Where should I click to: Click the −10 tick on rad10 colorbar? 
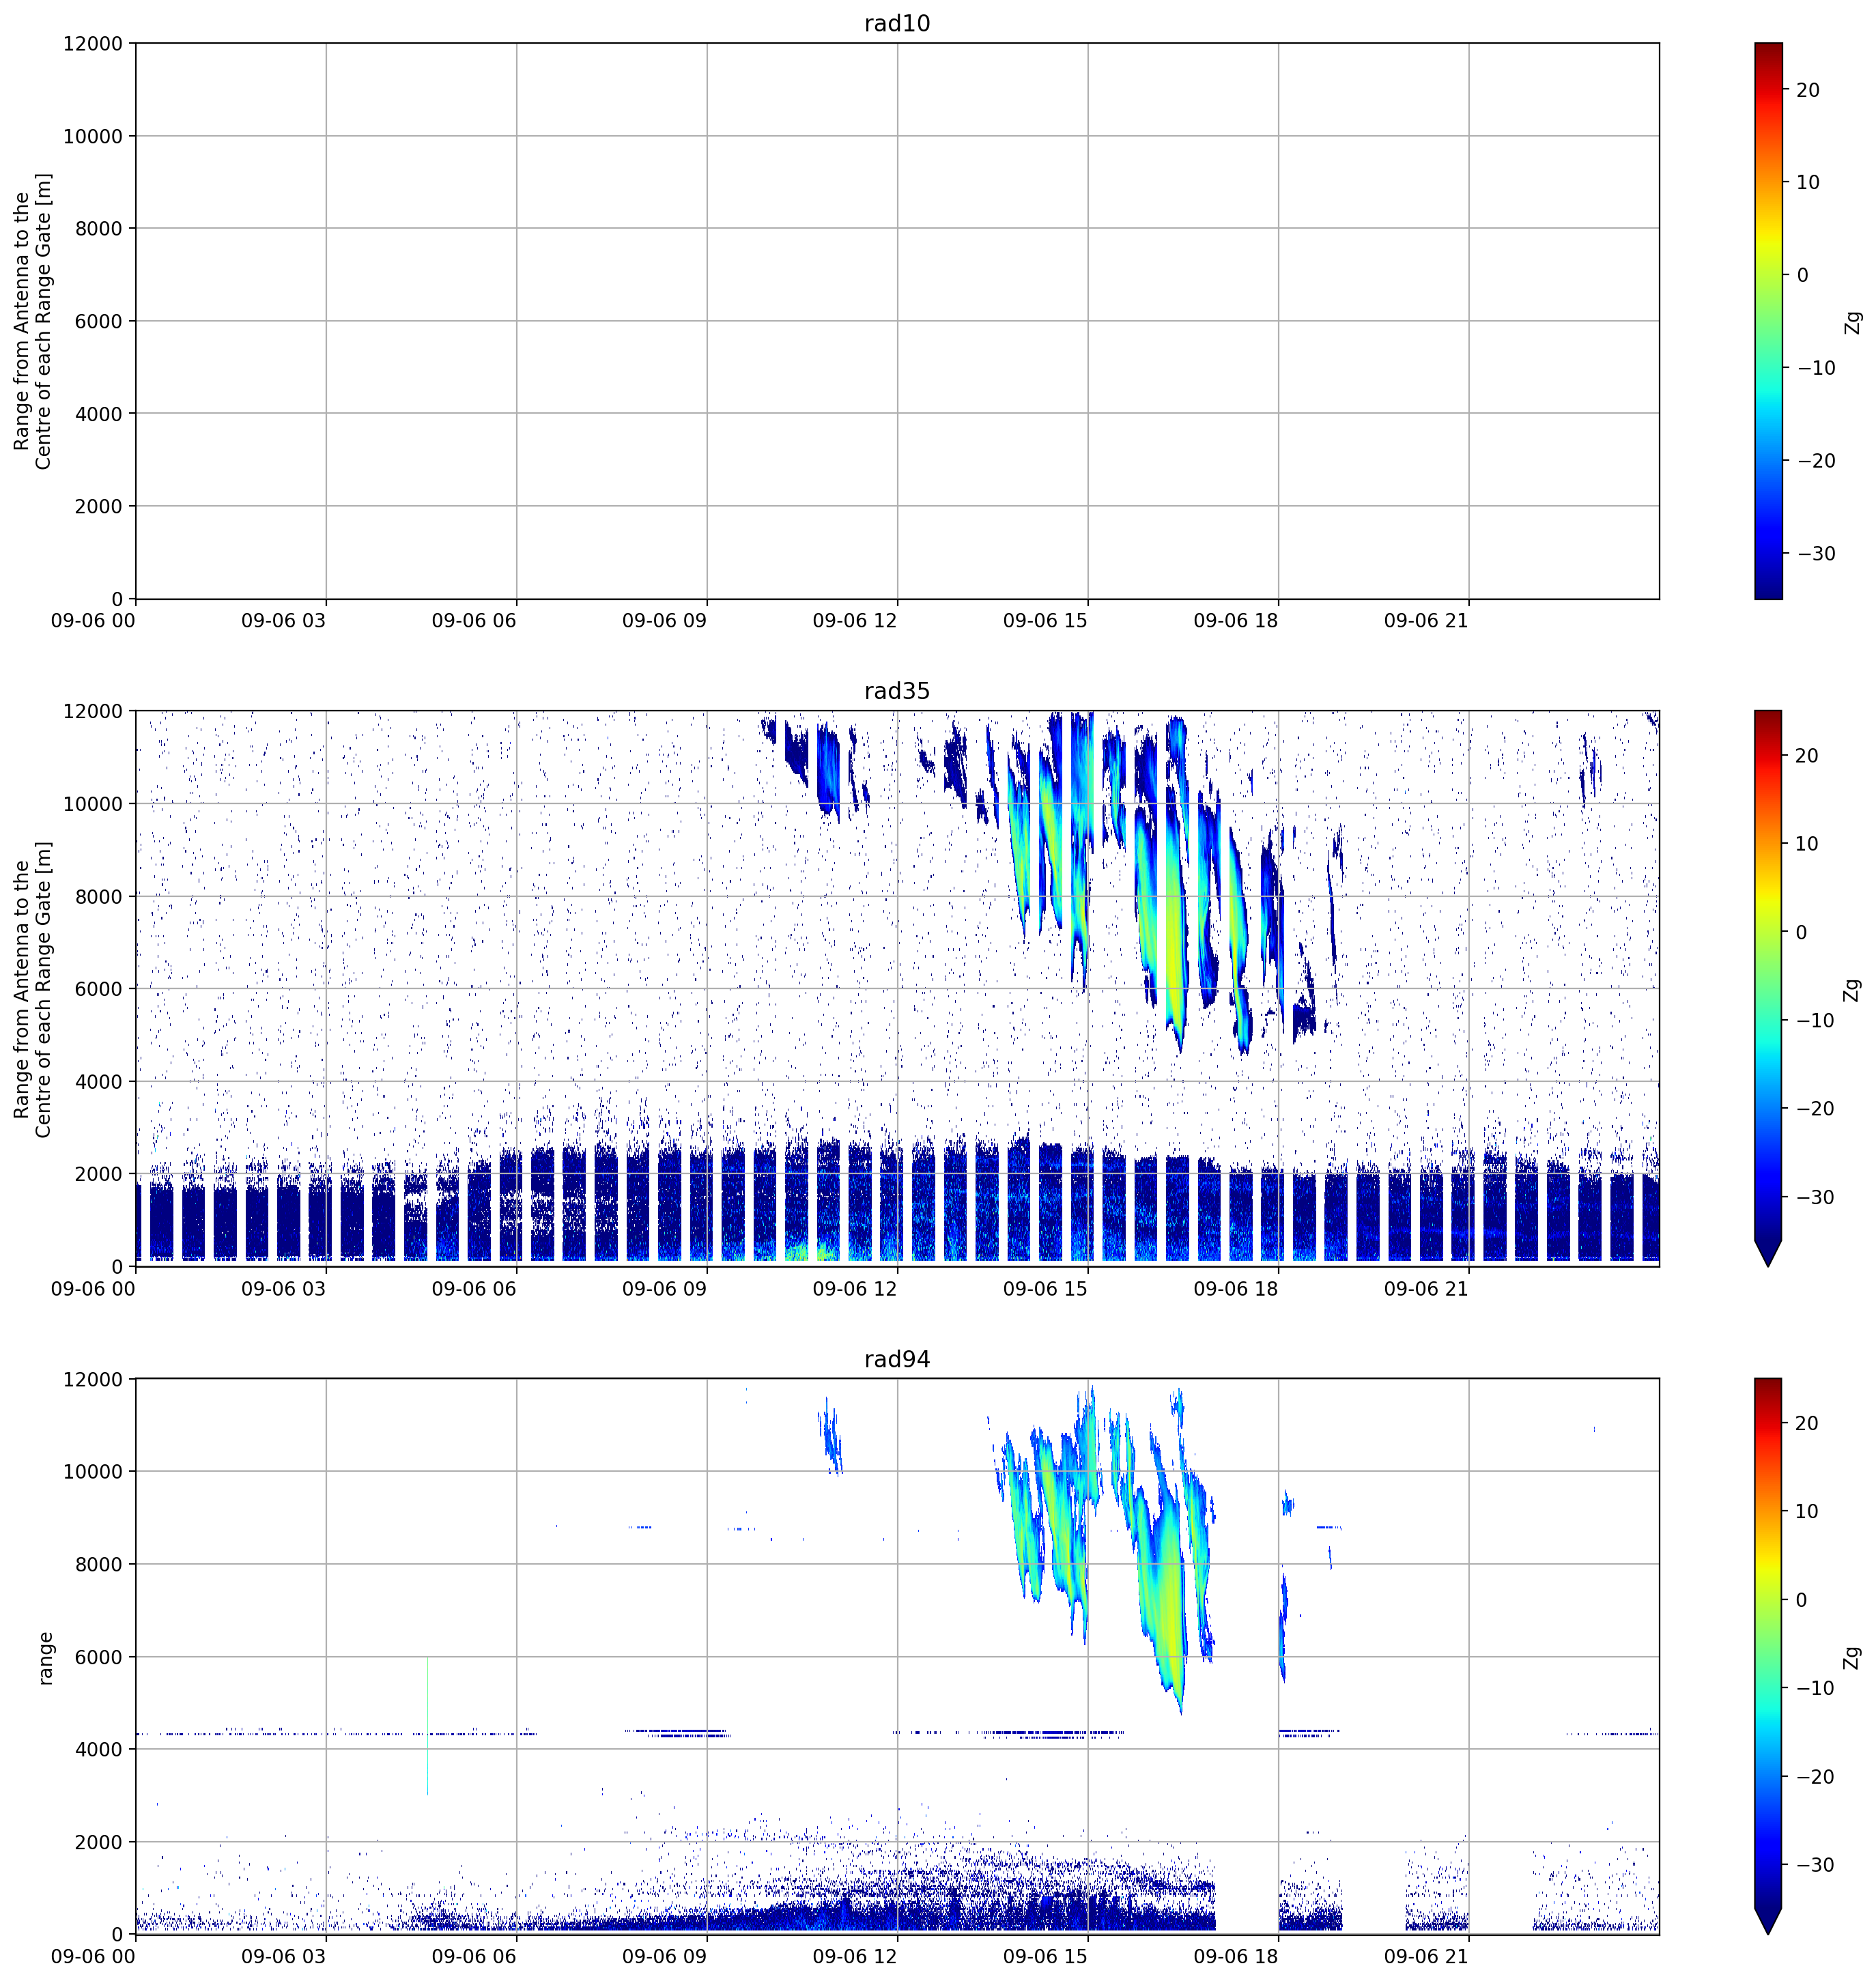coord(1815,368)
